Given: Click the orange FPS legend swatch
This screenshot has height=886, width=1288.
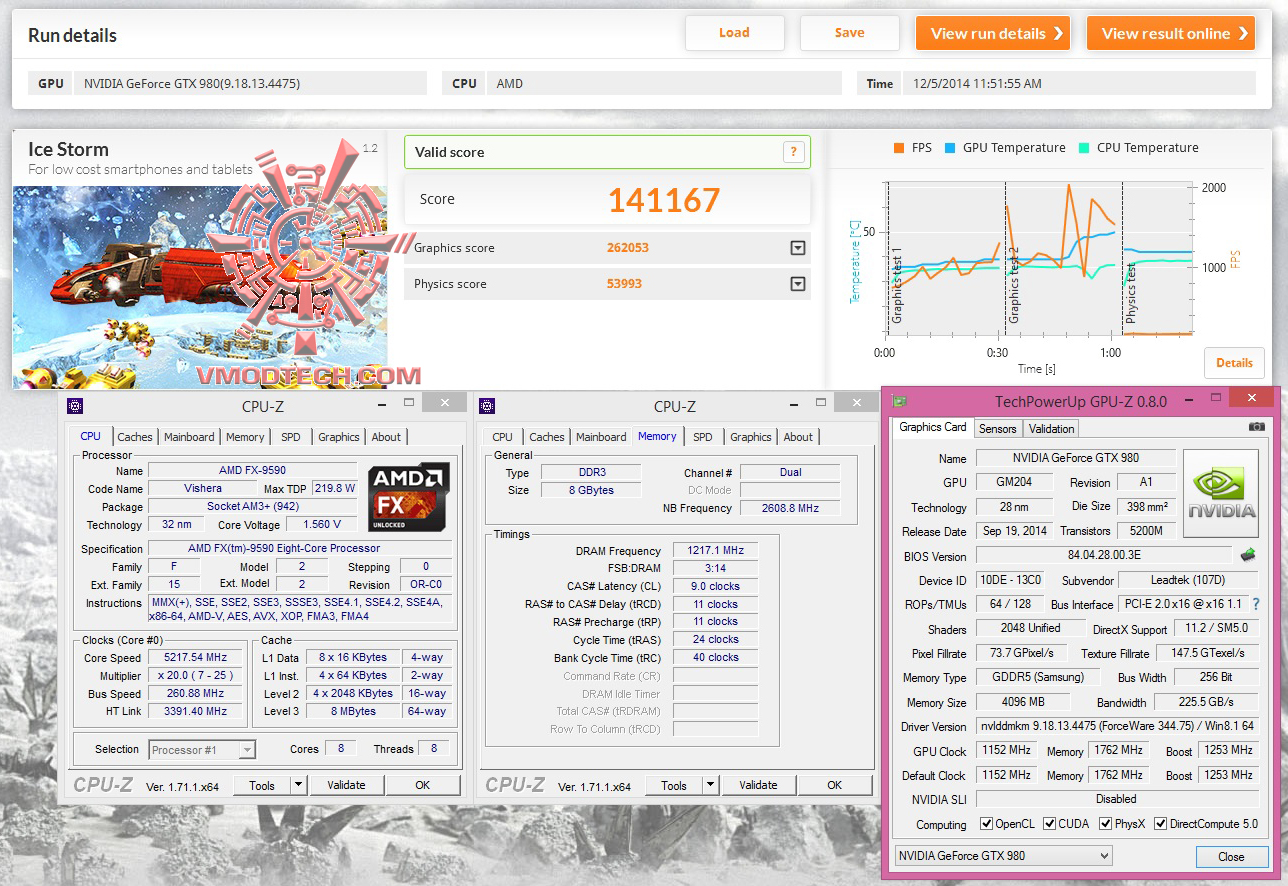Looking at the screenshot, I should pyautogui.click(x=898, y=148).
